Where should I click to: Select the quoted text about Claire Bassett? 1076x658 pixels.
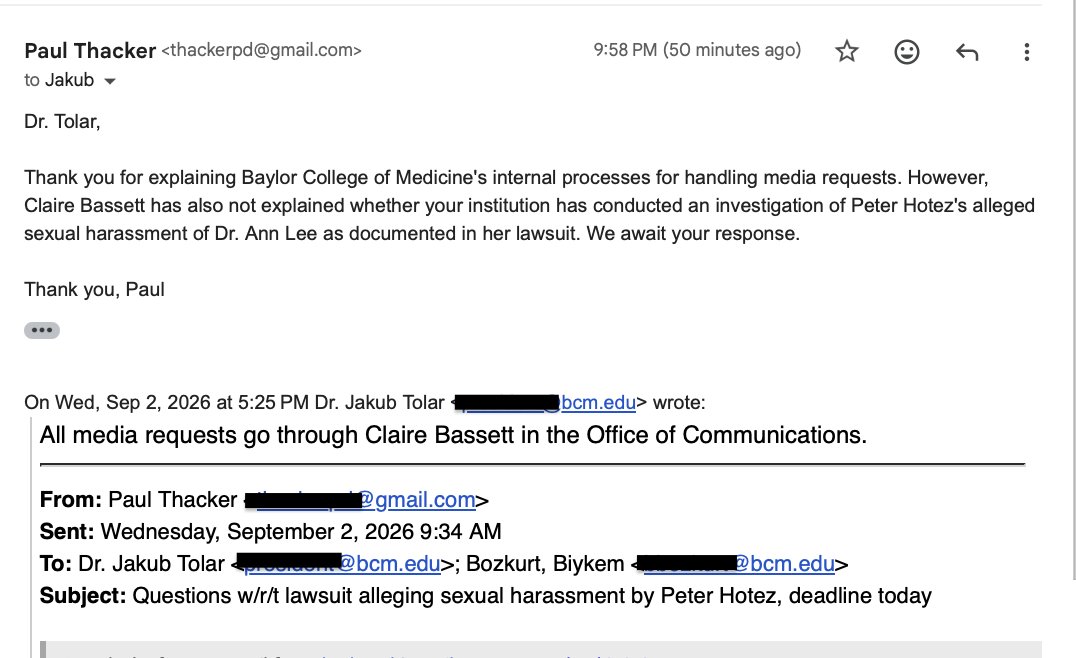coord(453,435)
